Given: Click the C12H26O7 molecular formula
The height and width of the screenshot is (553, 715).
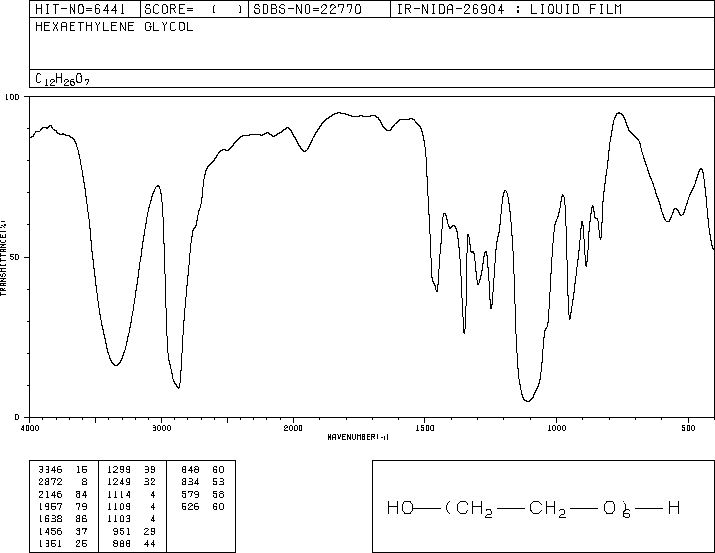Looking at the screenshot, I should click(x=62, y=79).
